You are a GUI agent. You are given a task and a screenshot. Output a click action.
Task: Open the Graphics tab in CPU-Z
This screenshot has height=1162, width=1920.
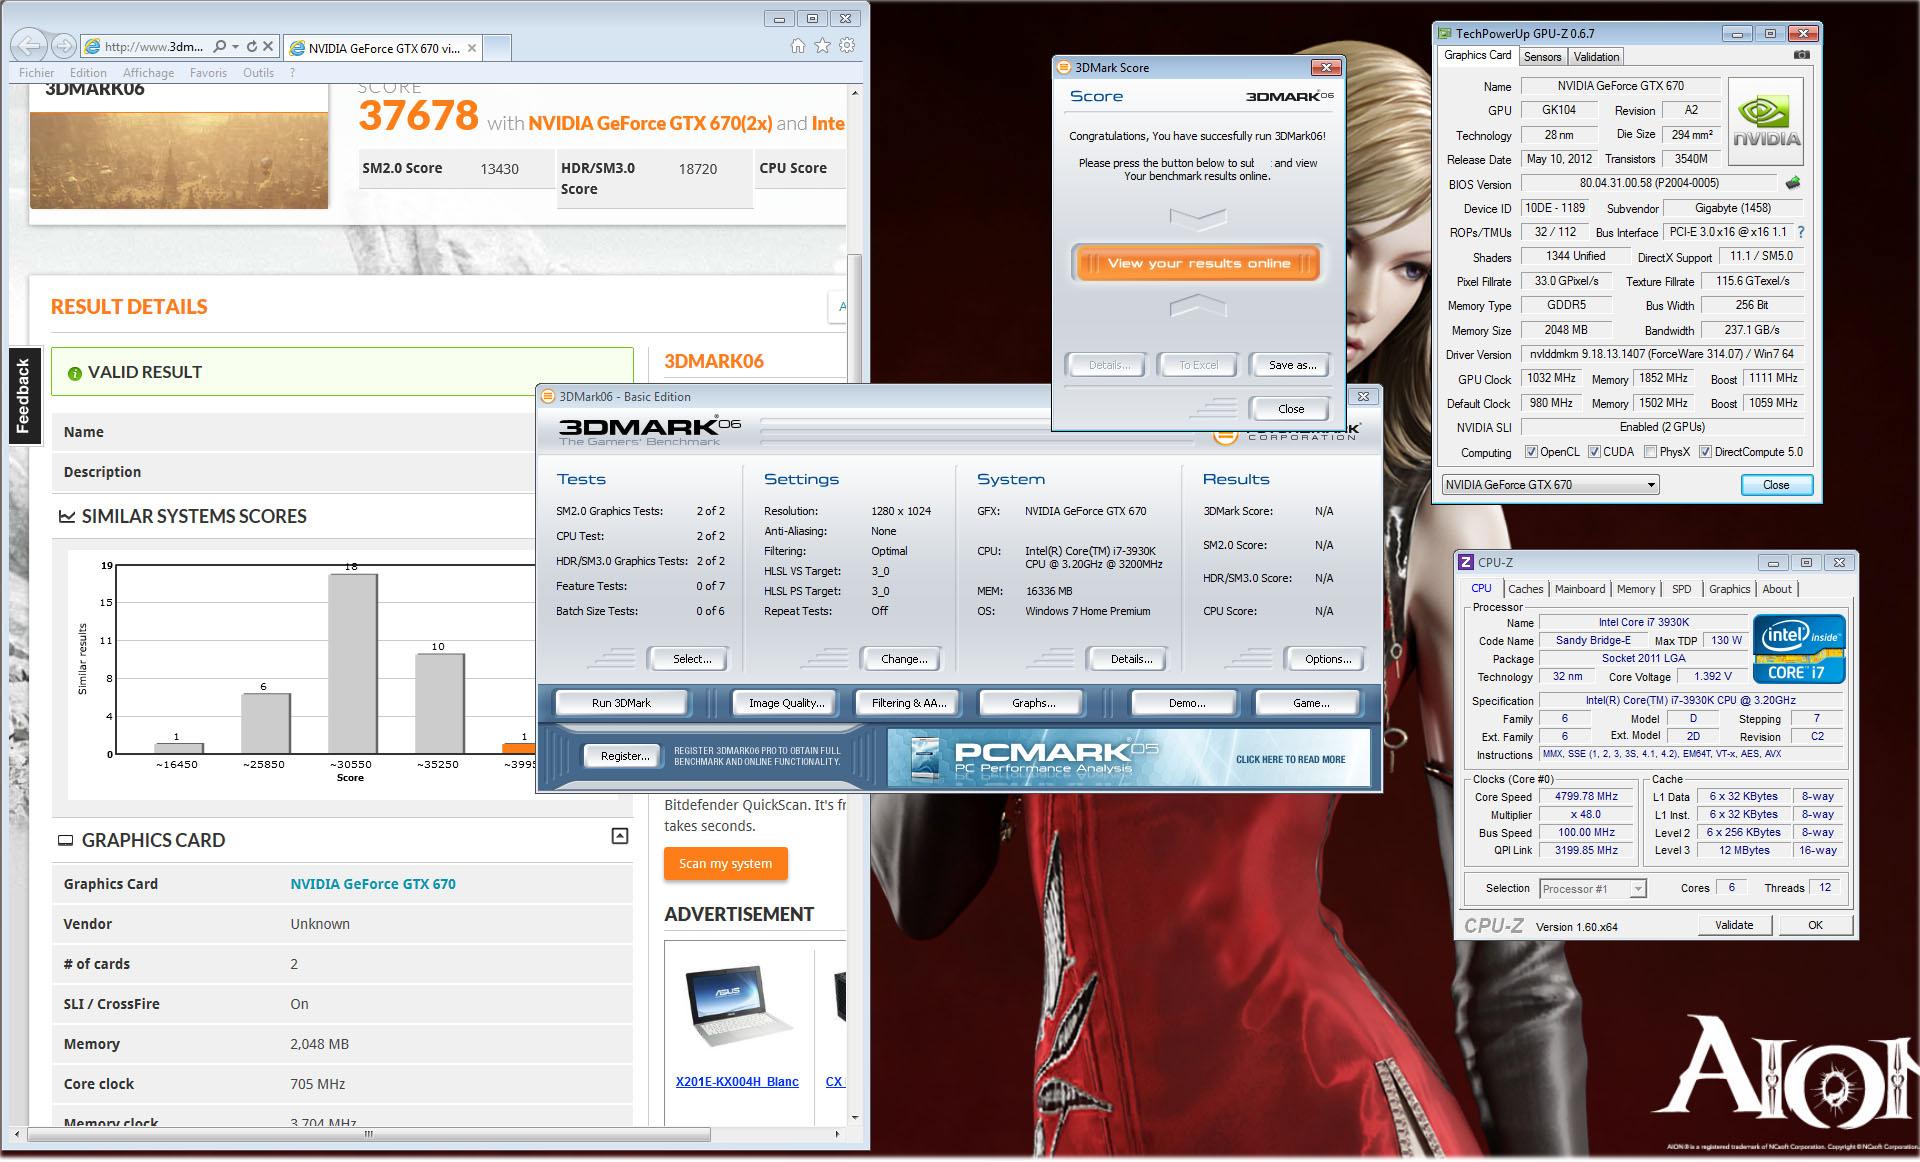click(1730, 589)
